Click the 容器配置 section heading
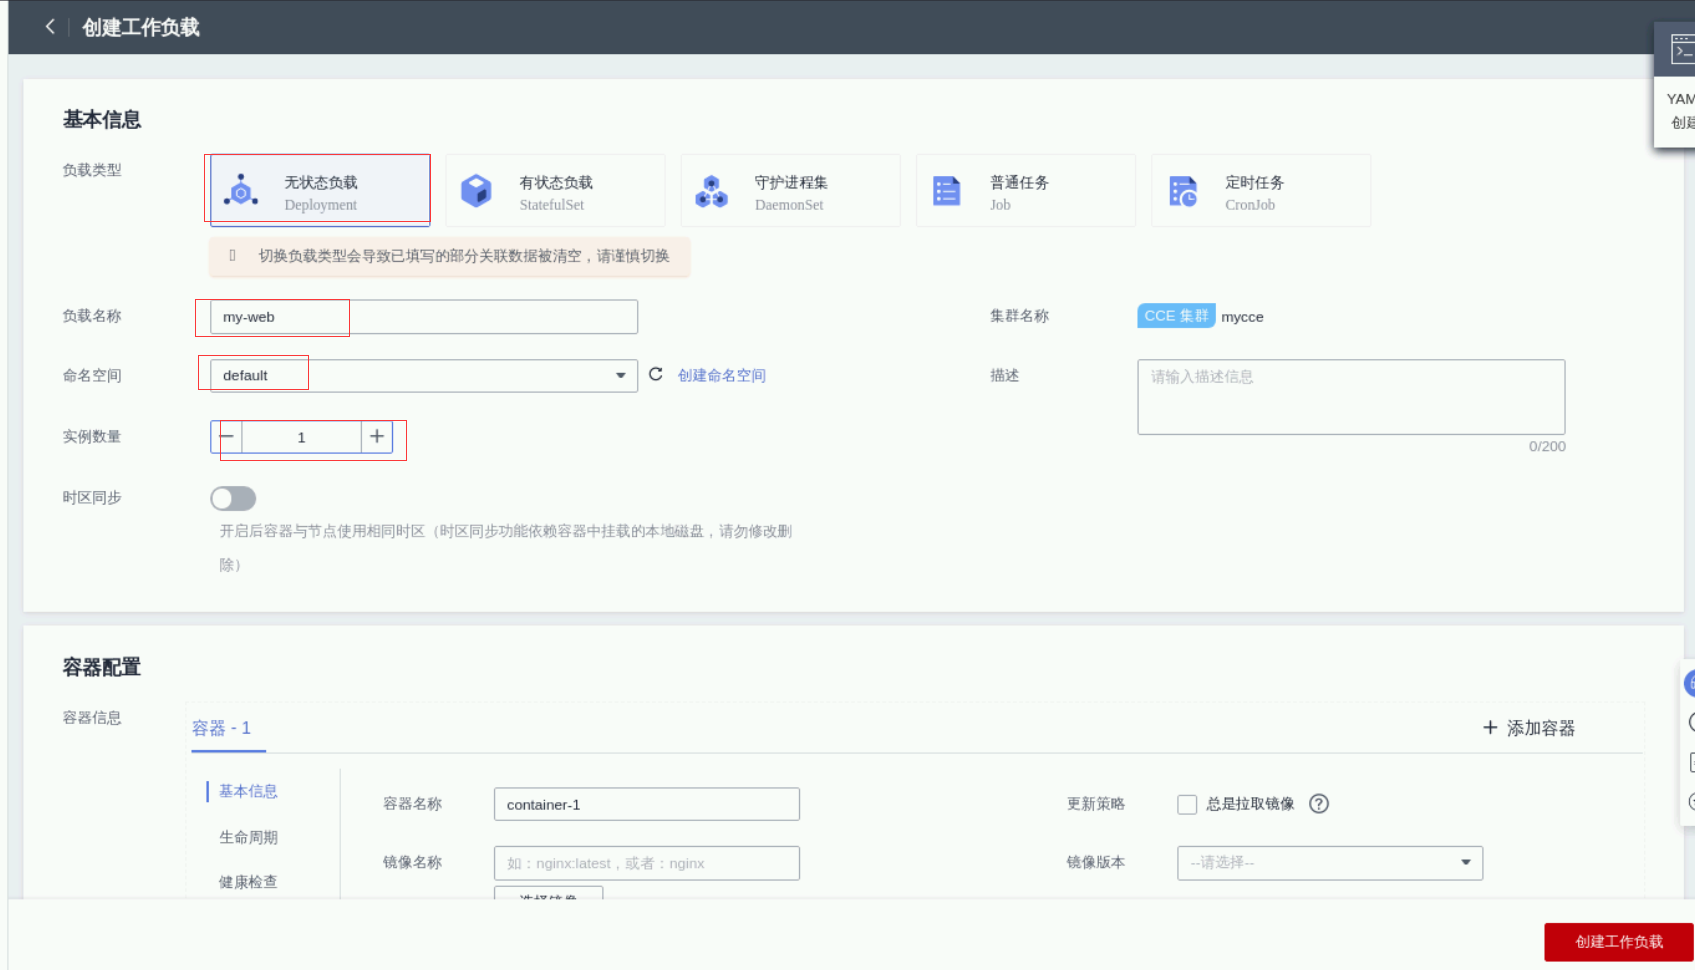1695x970 pixels. tap(102, 667)
